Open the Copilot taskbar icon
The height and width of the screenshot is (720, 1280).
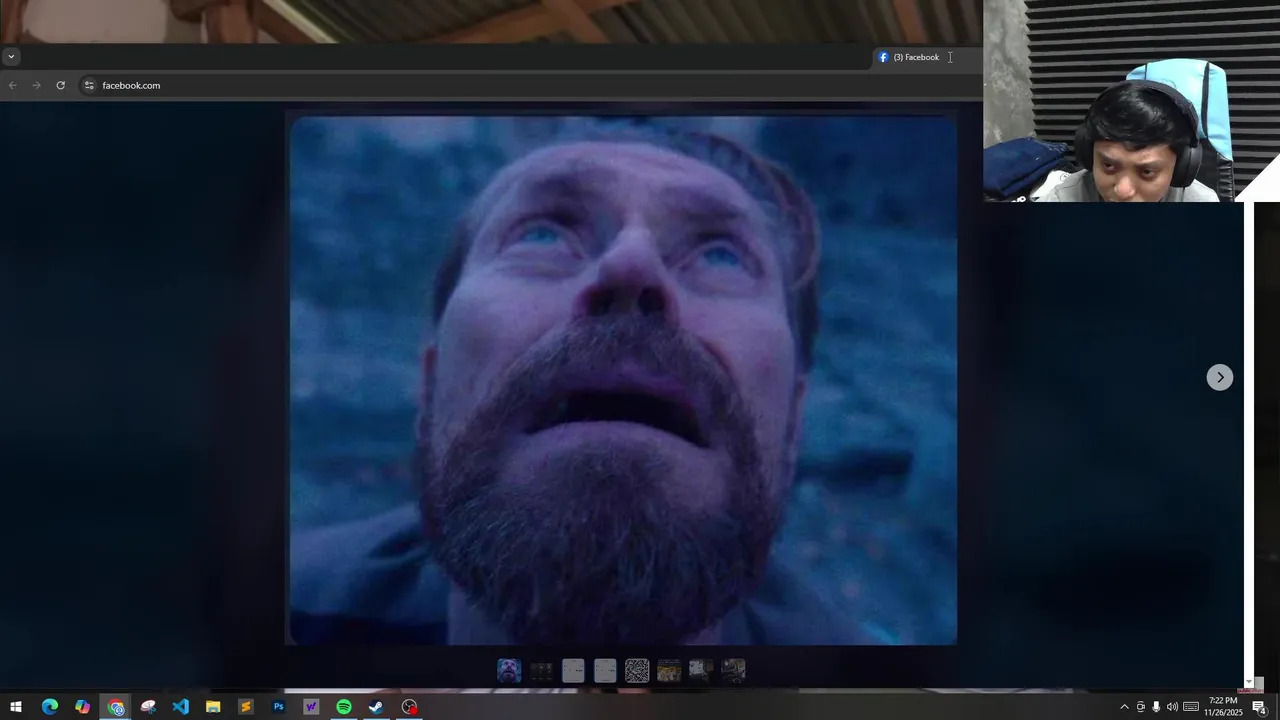[x=83, y=707]
